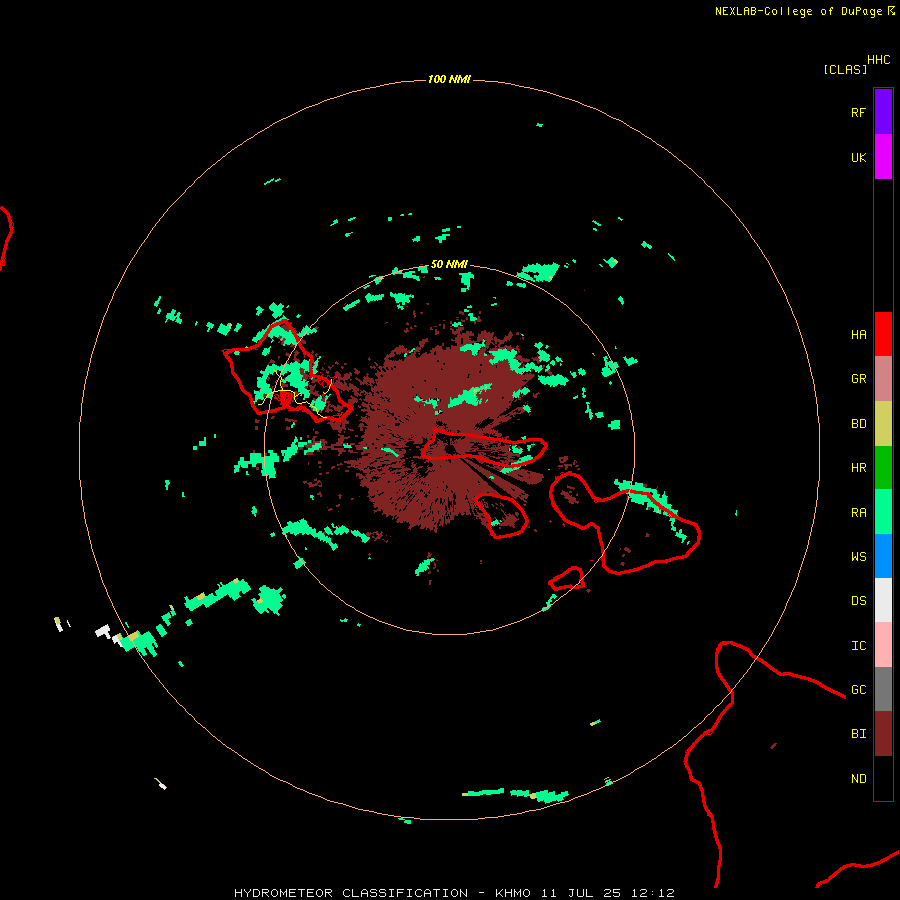The width and height of the screenshot is (900, 900).
Task: Click the ND black legend swatch
Action: [x=883, y=778]
